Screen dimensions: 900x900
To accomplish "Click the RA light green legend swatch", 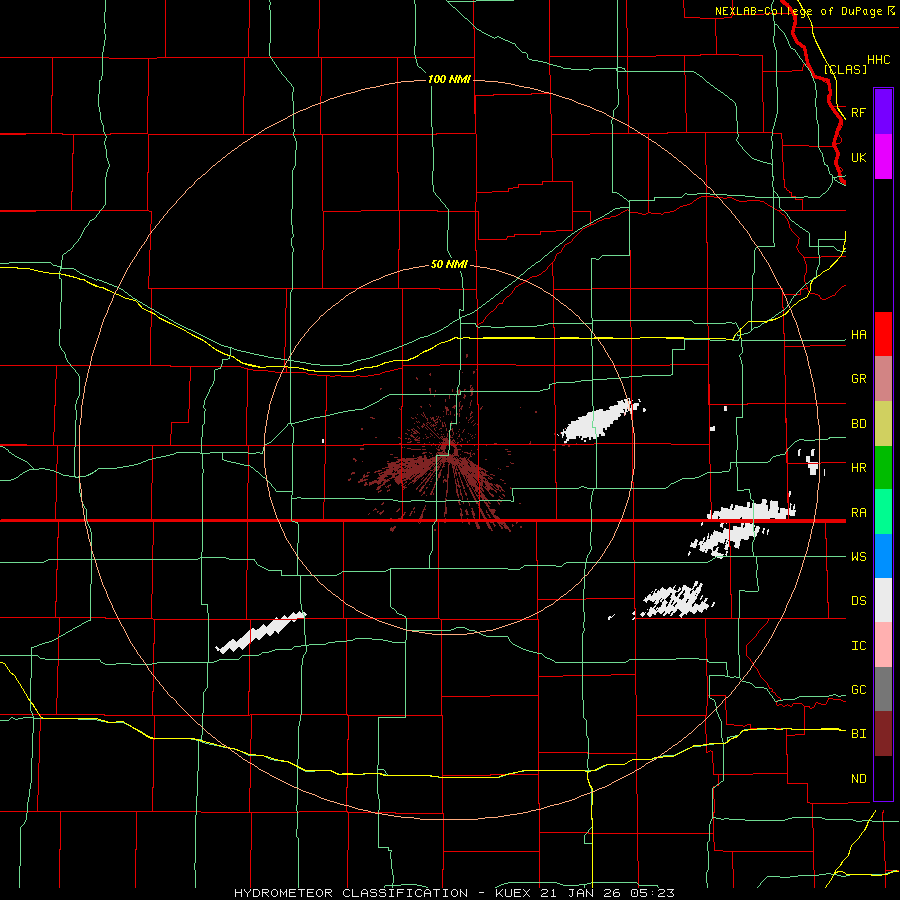I will pos(883,512).
